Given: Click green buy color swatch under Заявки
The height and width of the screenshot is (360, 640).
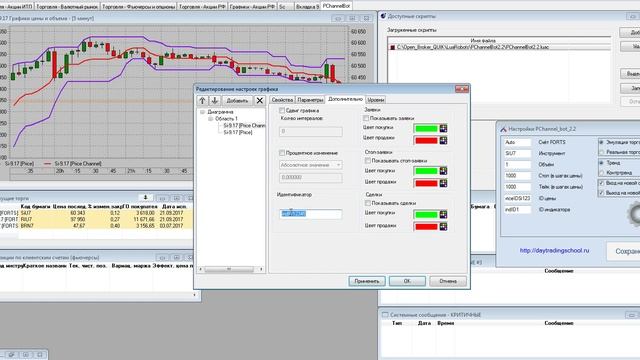Looking at the screenshot, I should pyautogui.click(x=426, y=129).
